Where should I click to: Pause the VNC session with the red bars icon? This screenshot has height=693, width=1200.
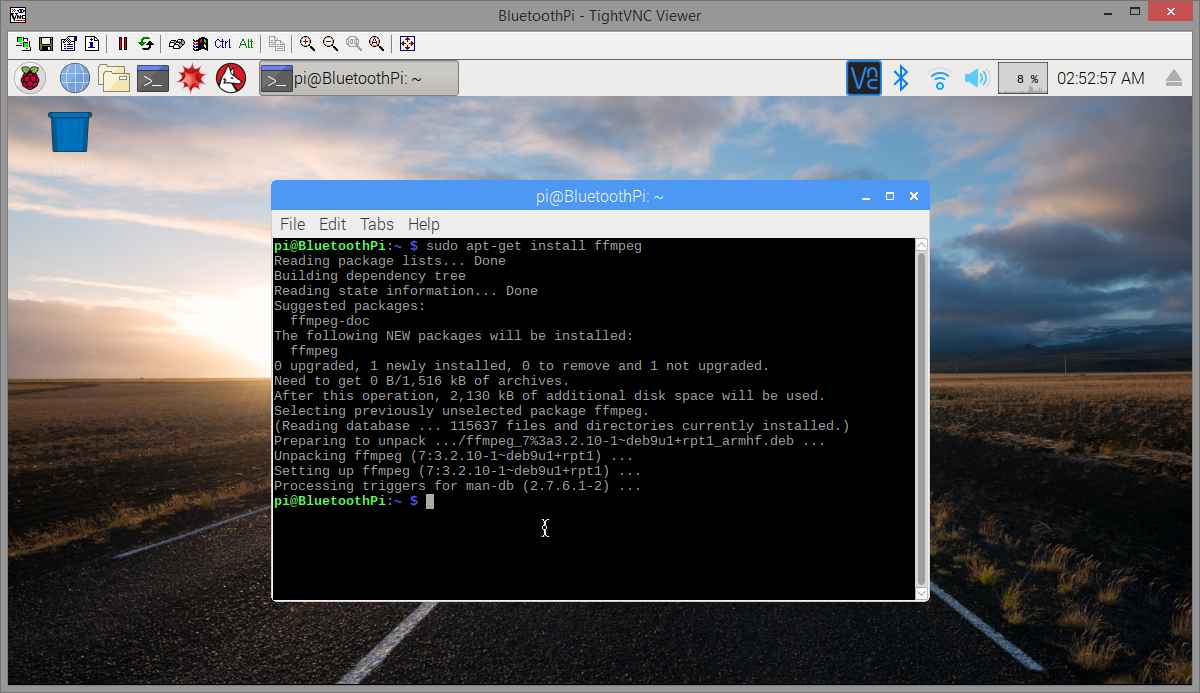(x=123, y=44)
